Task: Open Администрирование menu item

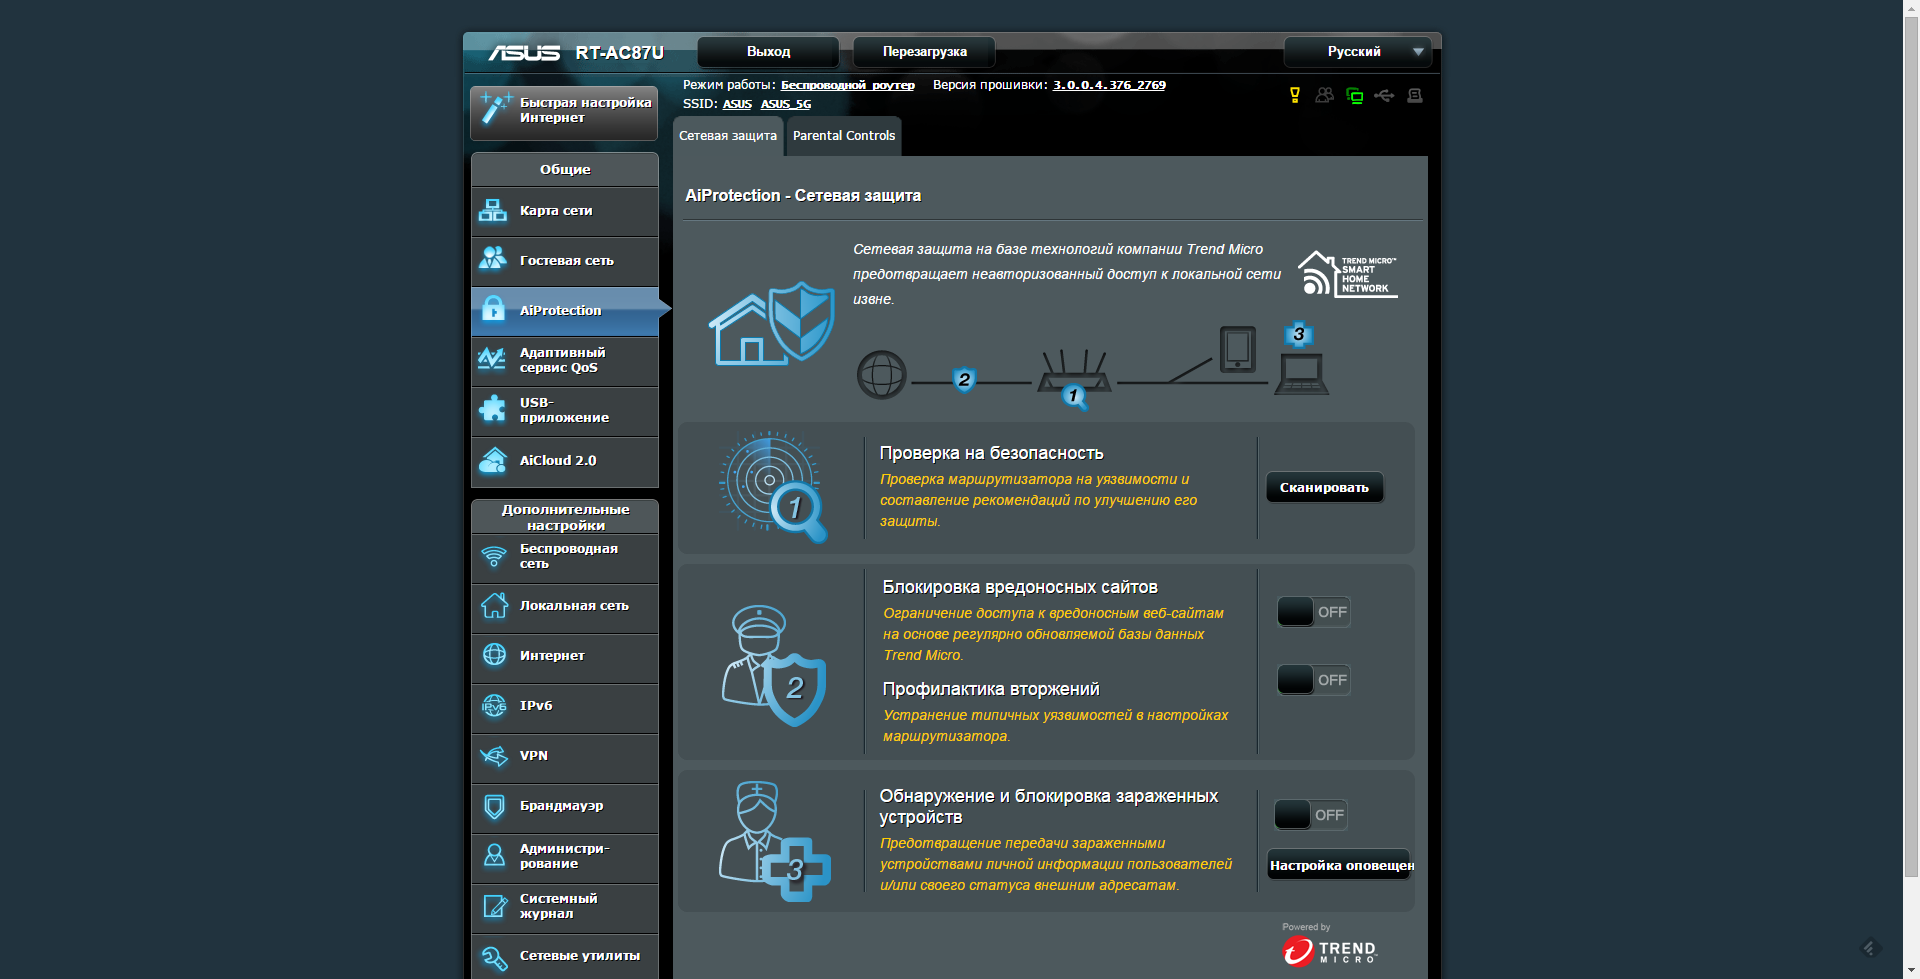Action: tap(565, 857)
